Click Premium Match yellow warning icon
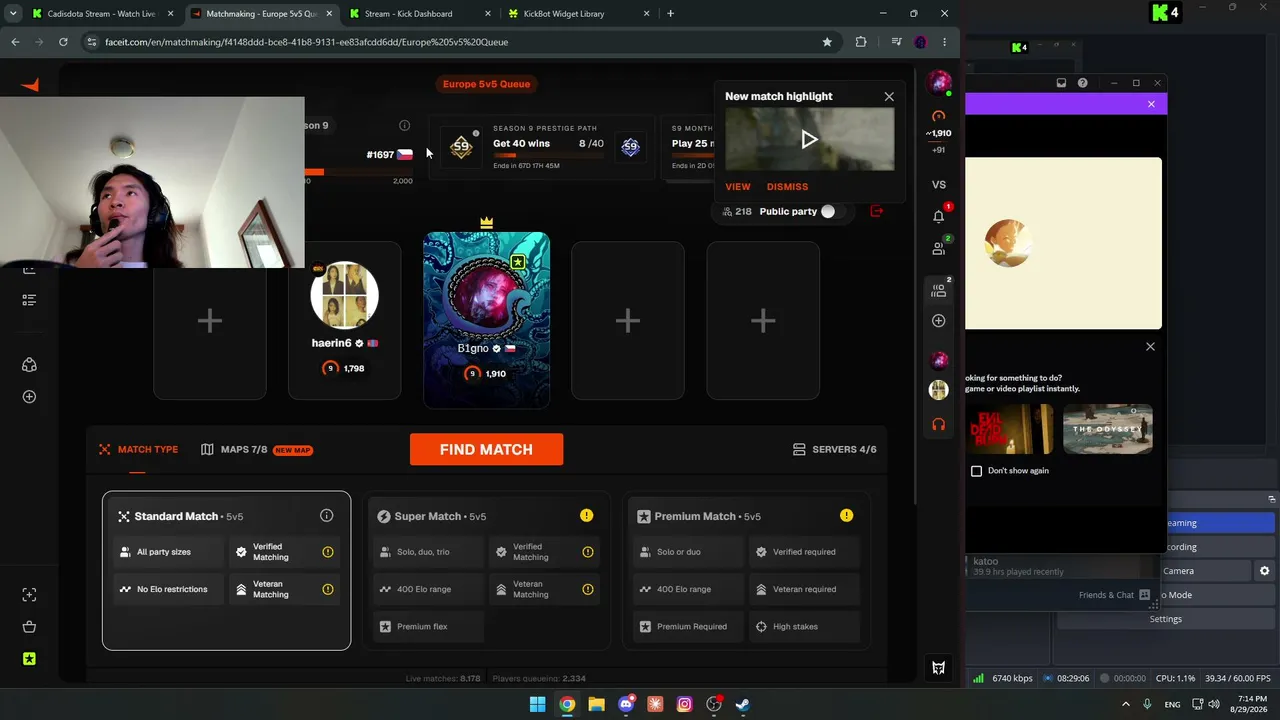1280x720 pixels. click(x=847, y=516)
